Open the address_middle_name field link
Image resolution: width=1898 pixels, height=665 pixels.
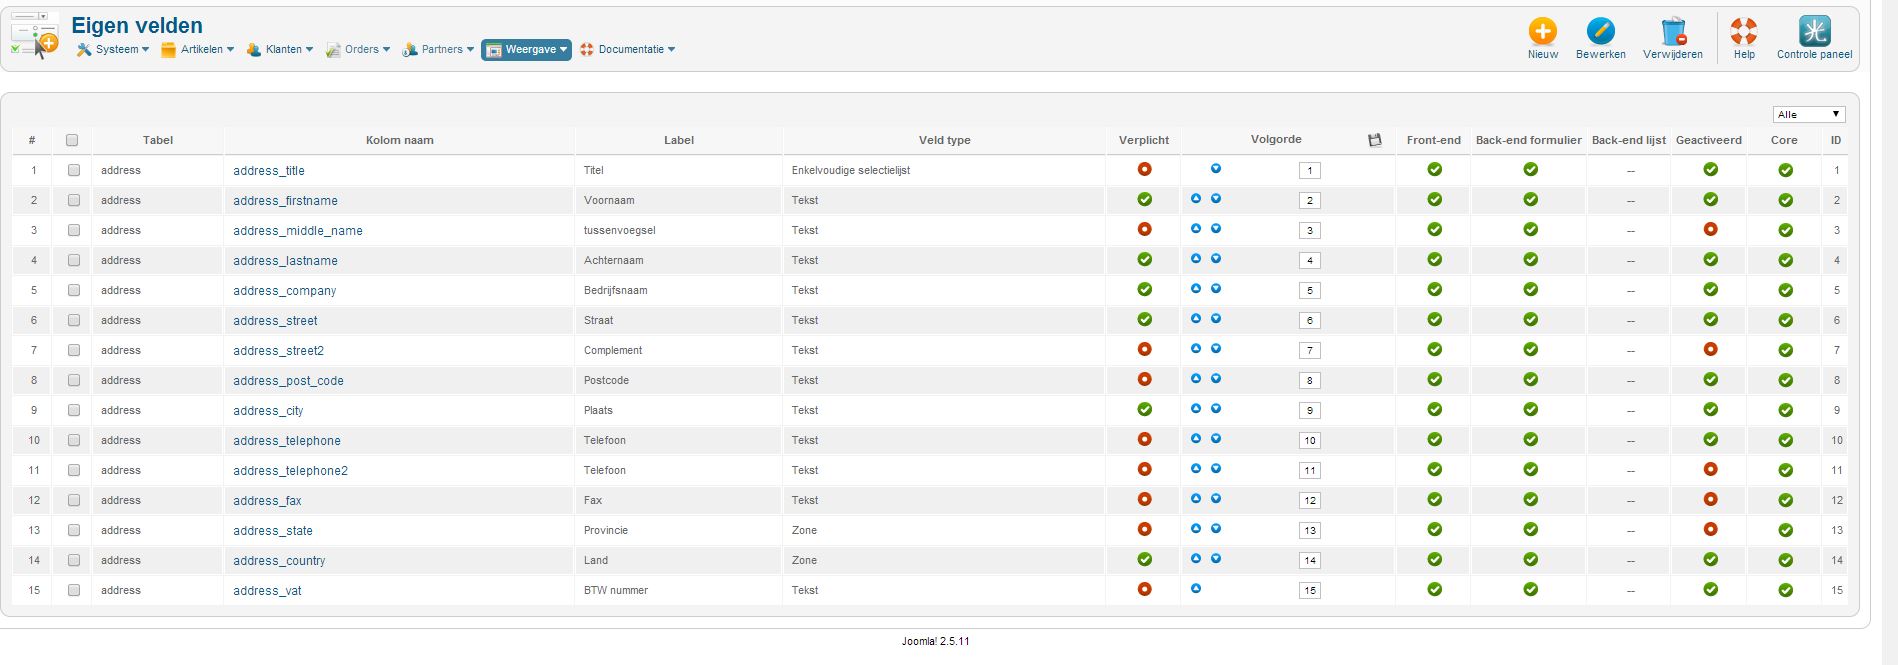pyautogui.click(x=298, y=231)
